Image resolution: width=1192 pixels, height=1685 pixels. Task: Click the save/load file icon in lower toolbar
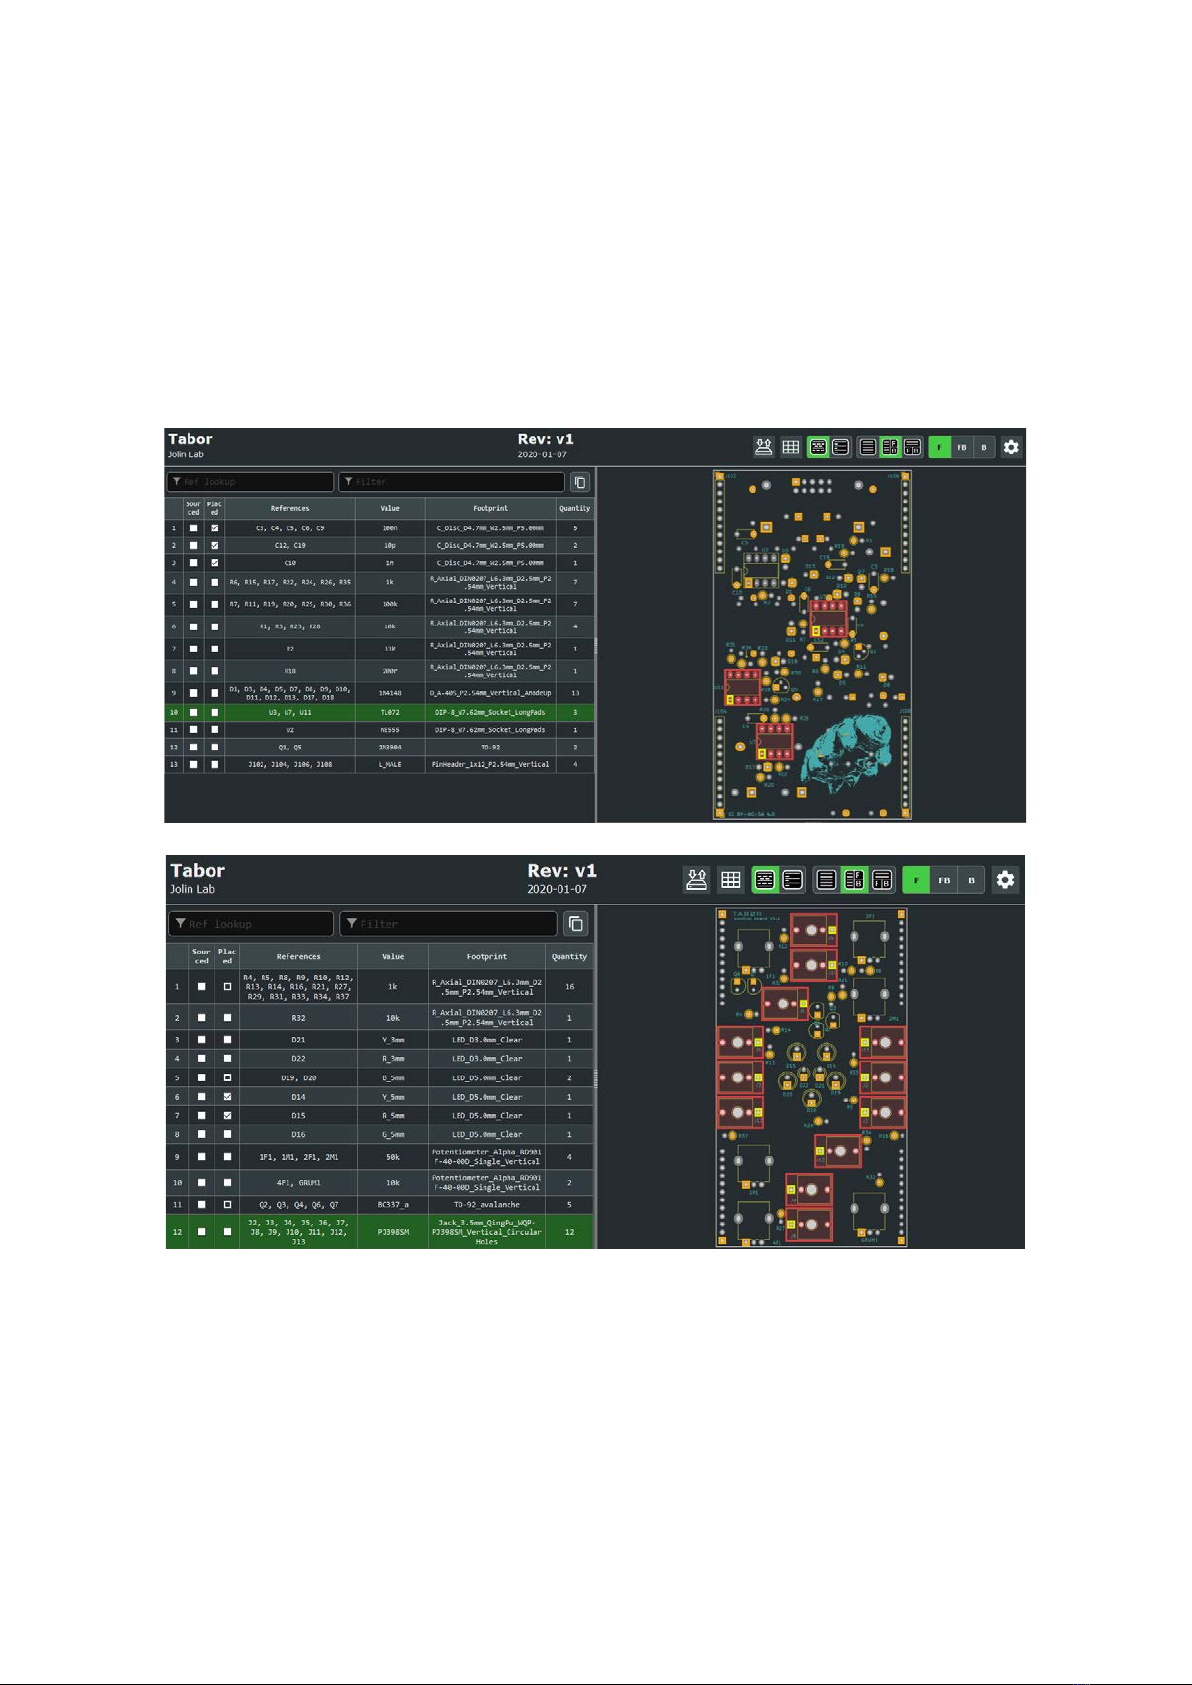click(x=697, y=880)
